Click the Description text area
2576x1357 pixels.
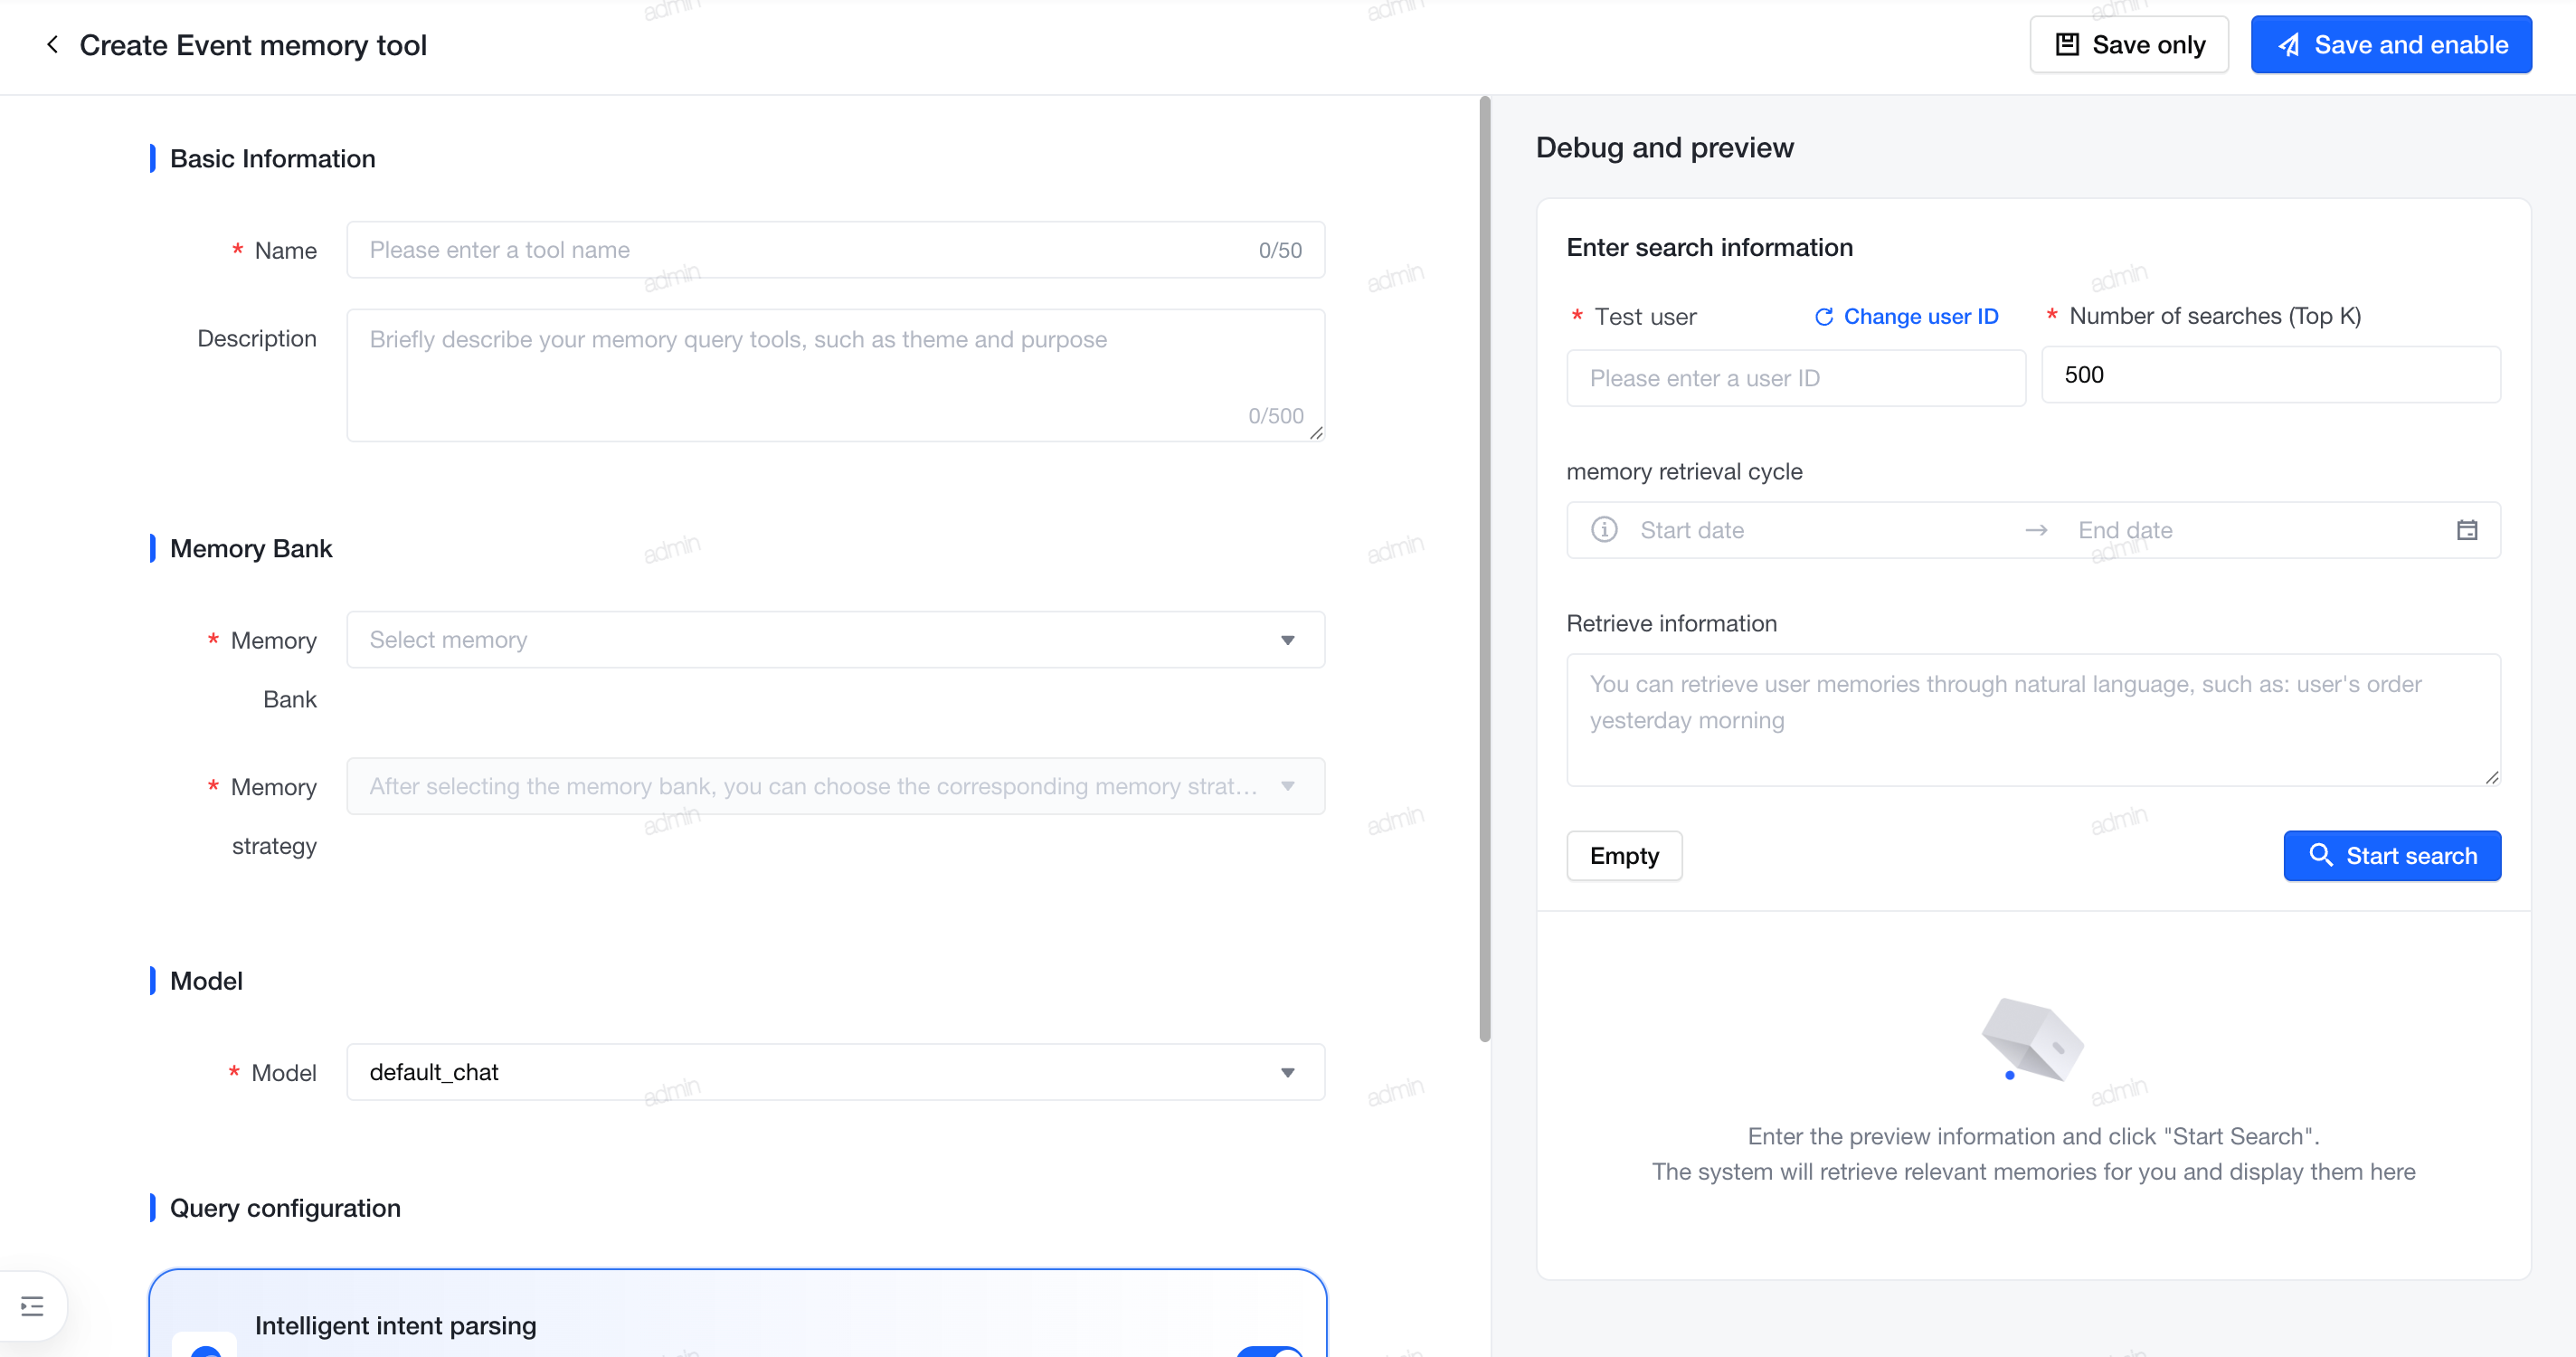[x=836, y=375]
